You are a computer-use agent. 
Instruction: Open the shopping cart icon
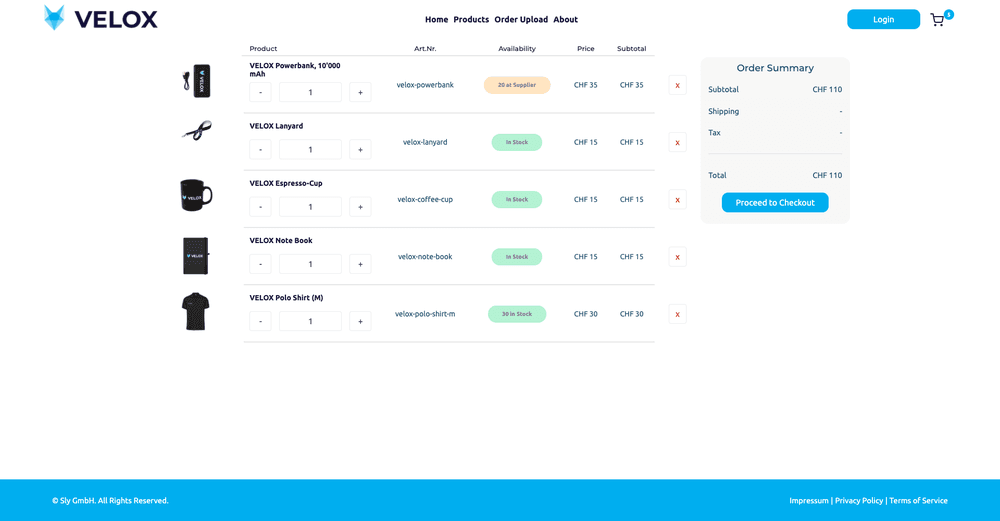[x=937, y=20]
